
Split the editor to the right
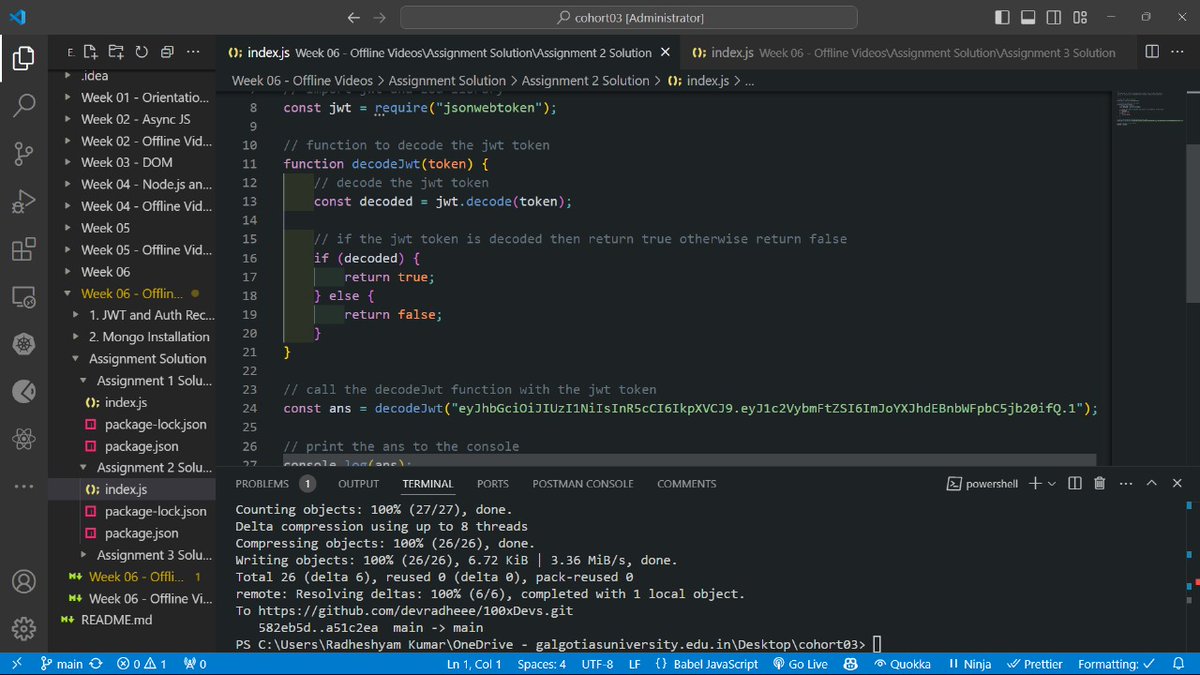point(1152,52)
